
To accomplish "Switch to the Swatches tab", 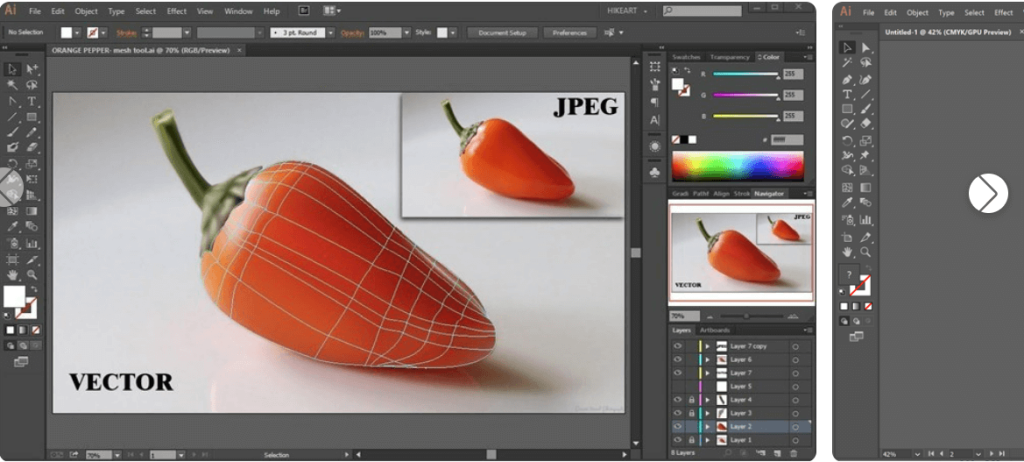I will pyautogui.click(x=687, y=57).
